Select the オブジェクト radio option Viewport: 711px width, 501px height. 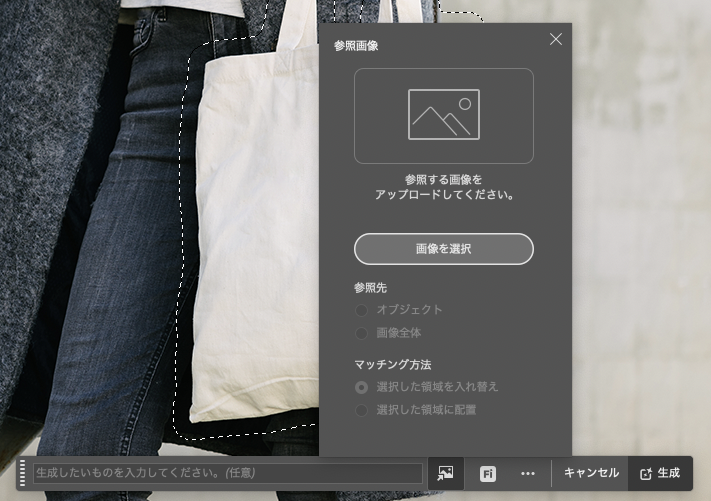tap(362, 310)
